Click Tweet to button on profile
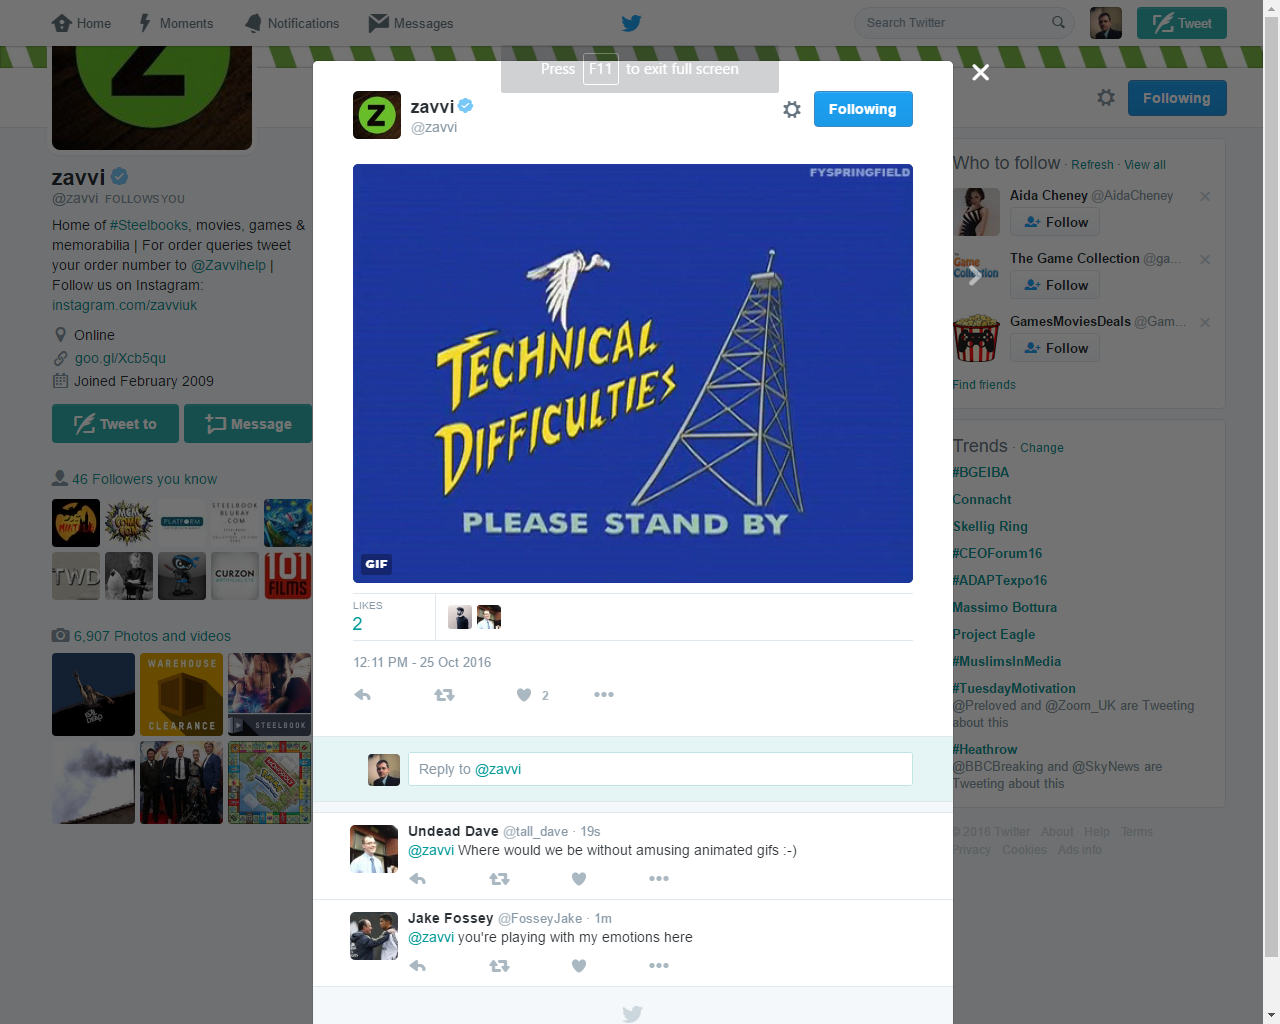Screen dimensions: 1280x1024 (115, 424)
